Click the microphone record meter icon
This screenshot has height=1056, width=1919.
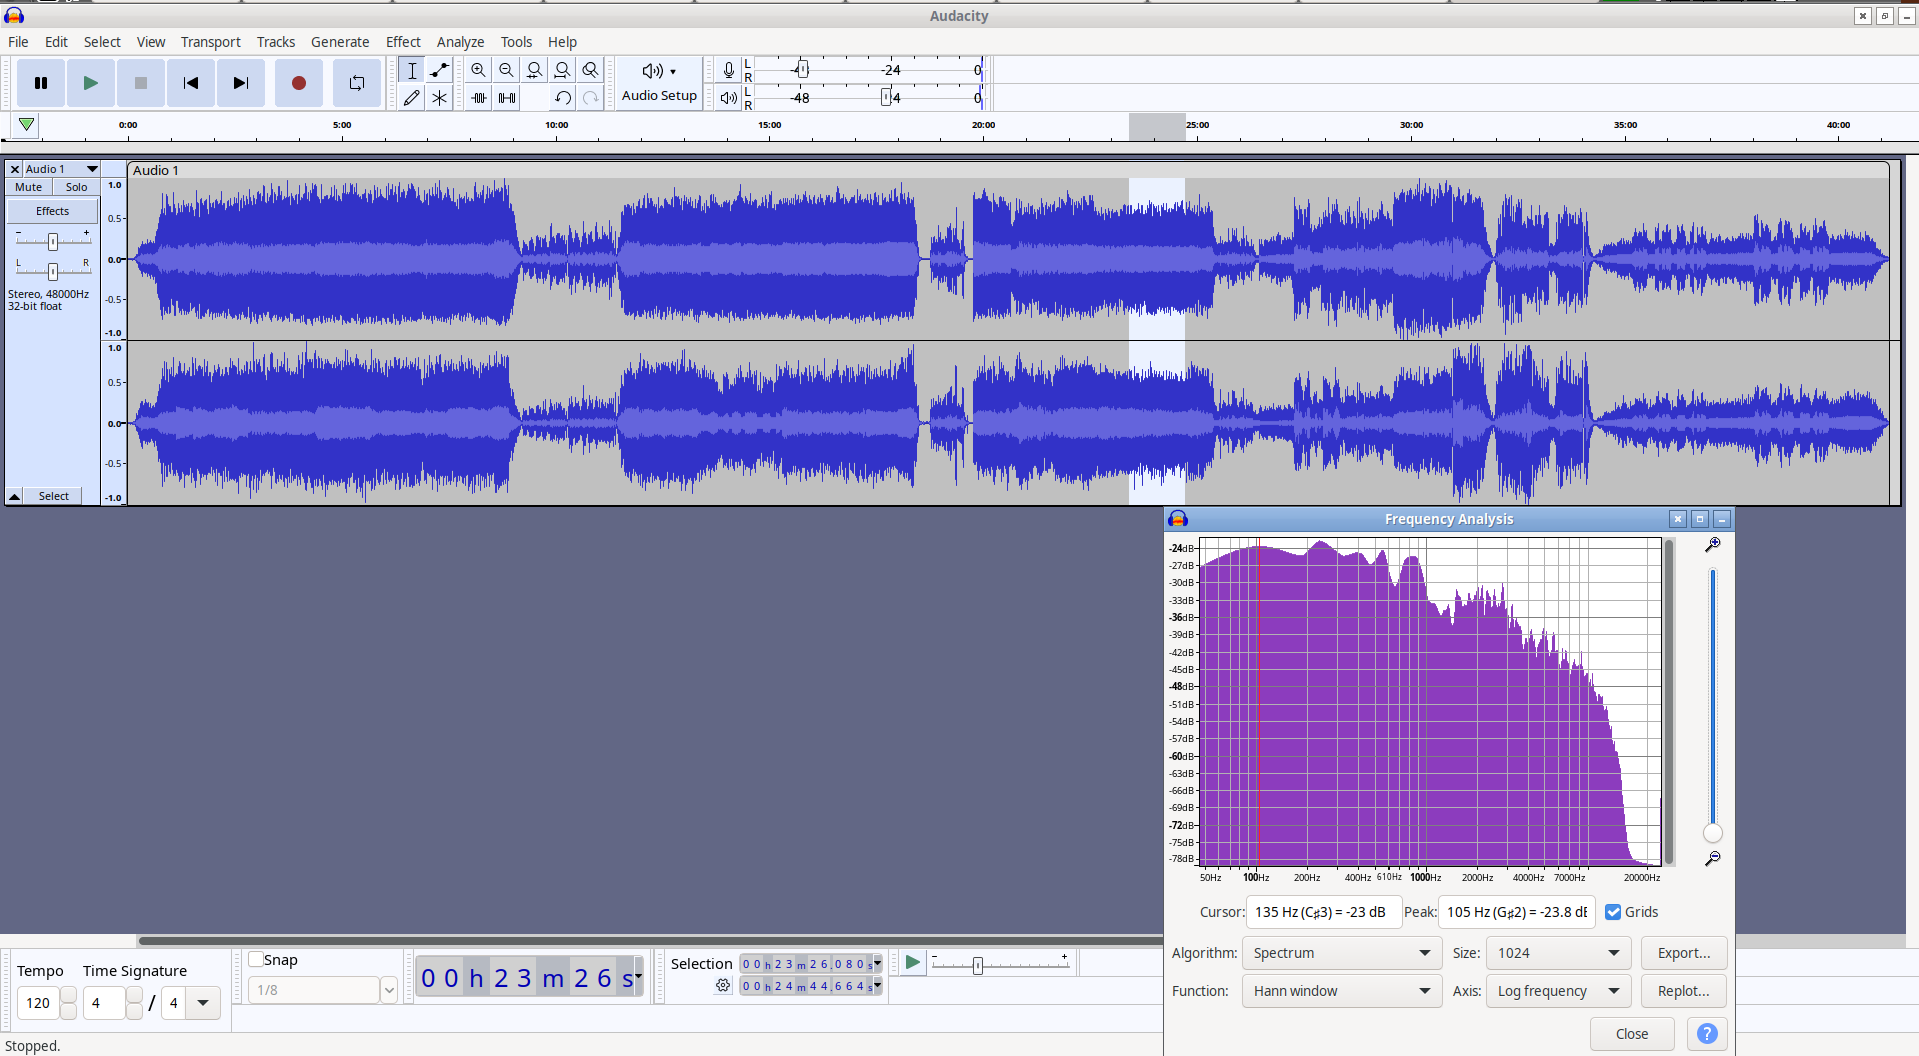click(x=729, y=70)
